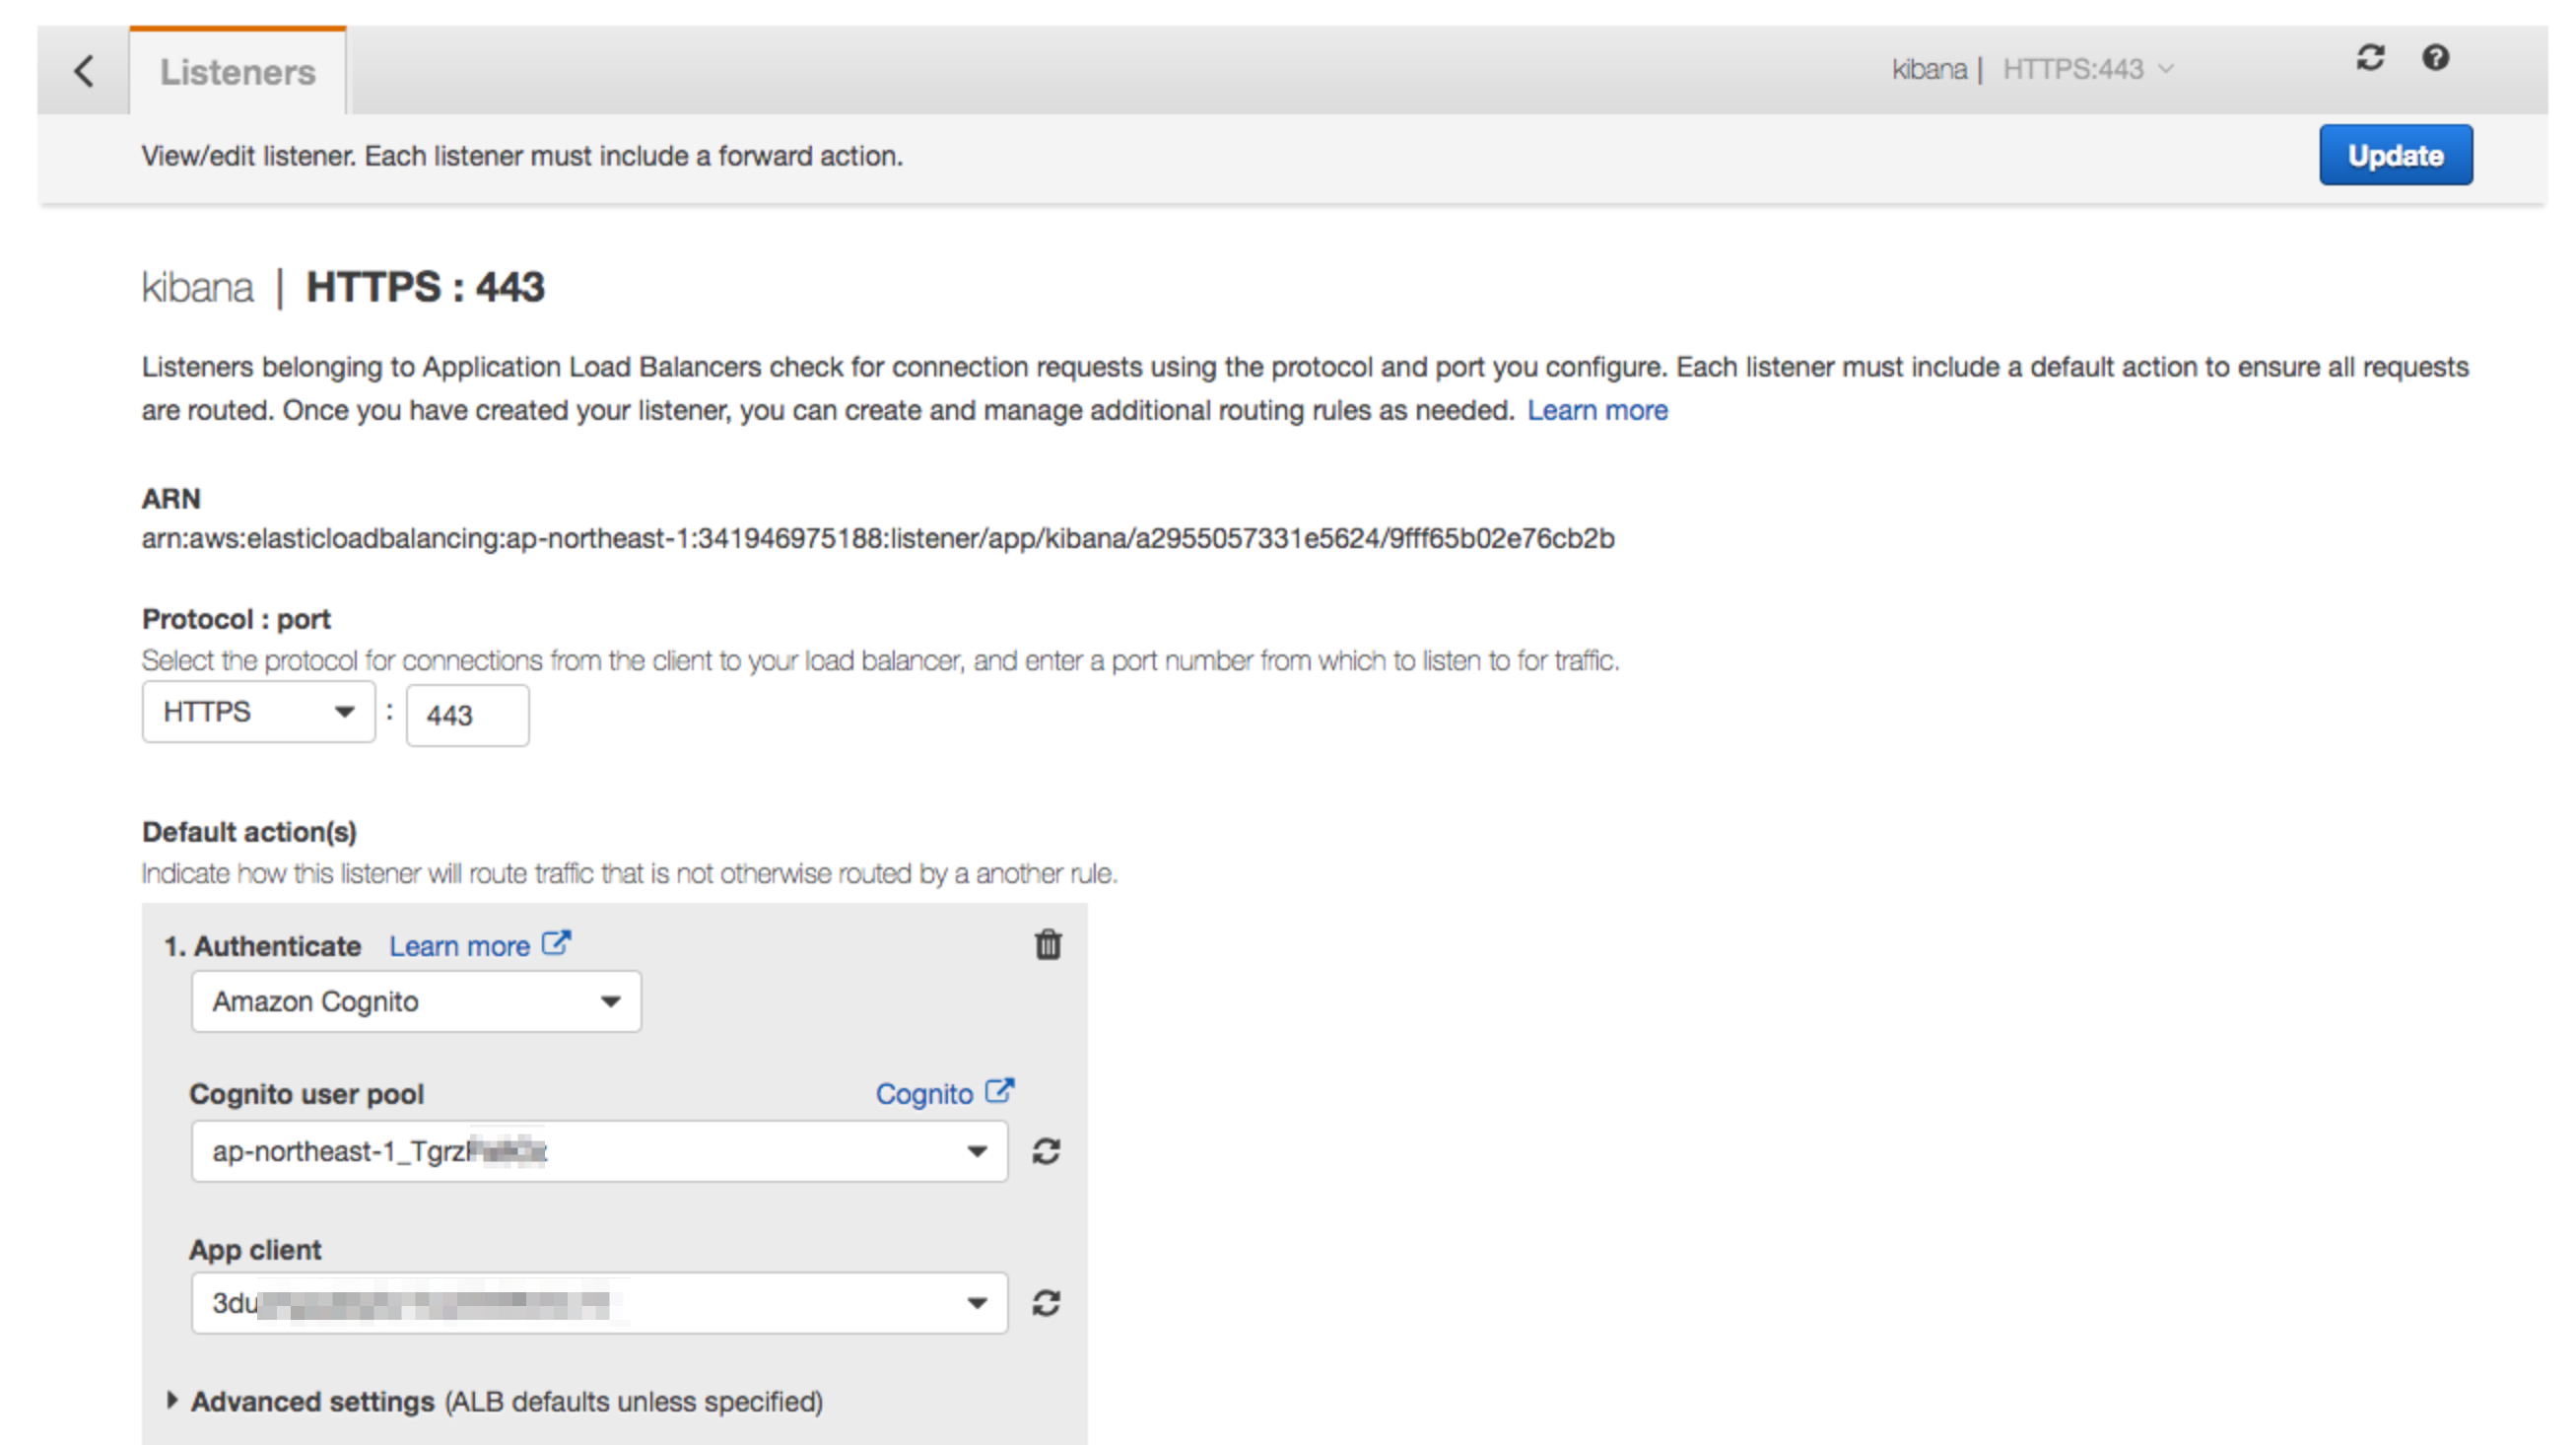
Task: Click the kibana breadcrumb in the top bar
Action: coord(1929,69)
